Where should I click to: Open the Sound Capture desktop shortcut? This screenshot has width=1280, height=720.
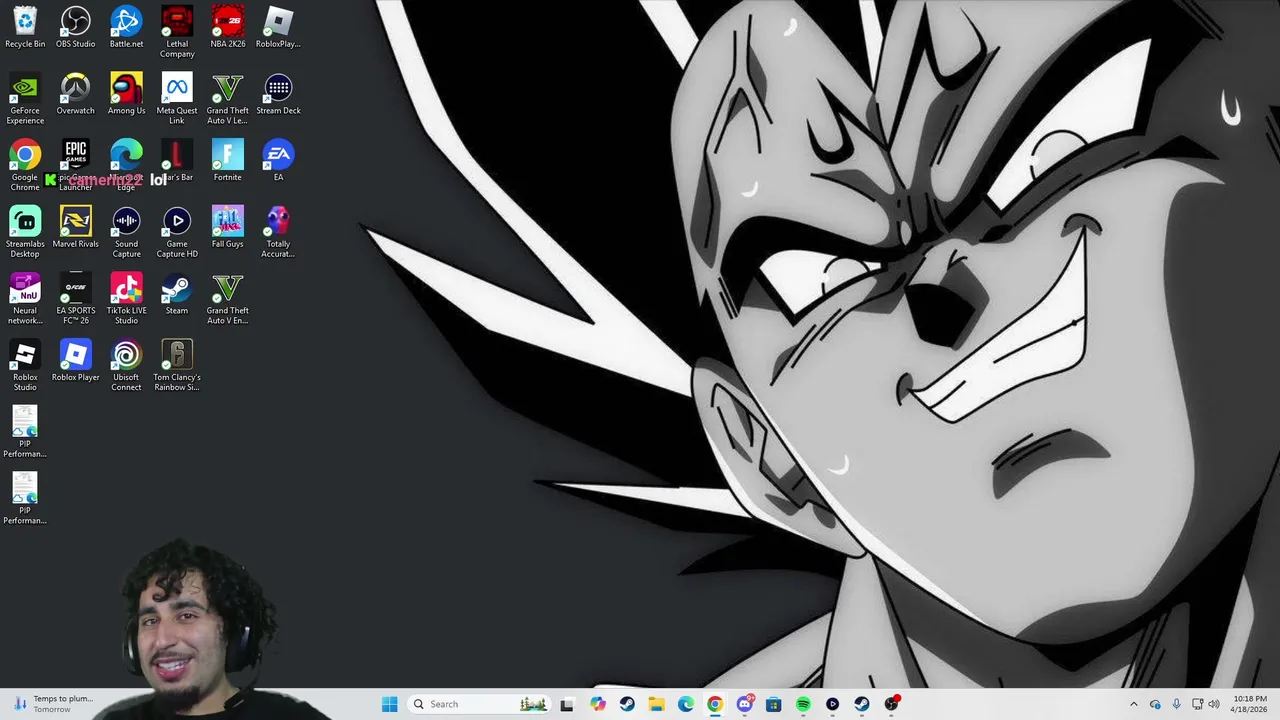point(126,232)
